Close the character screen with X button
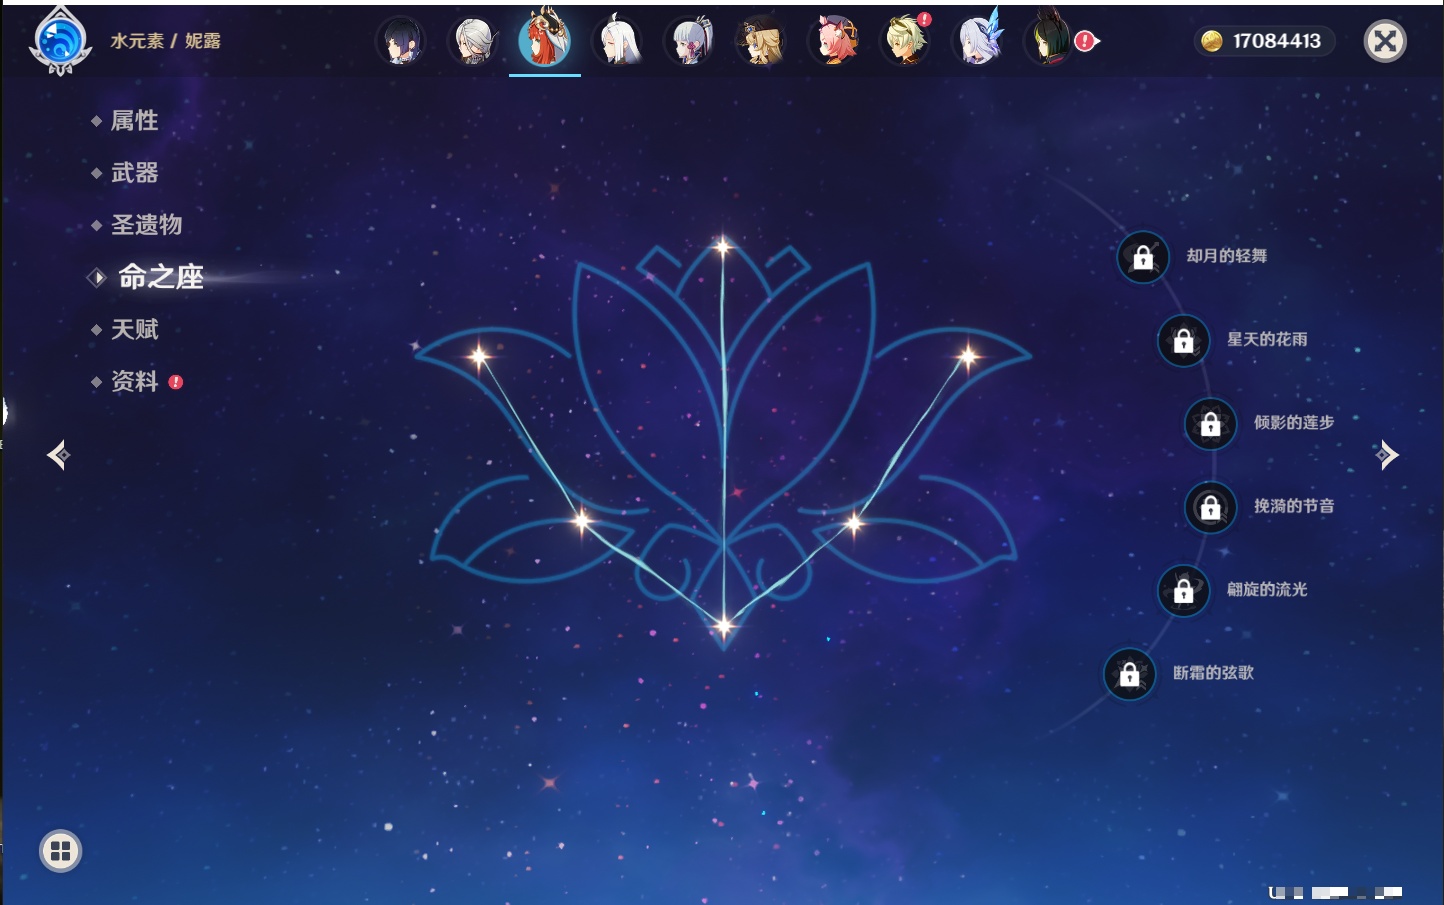This screenshot has height=905, width=1444. (x=1385, y=41)
